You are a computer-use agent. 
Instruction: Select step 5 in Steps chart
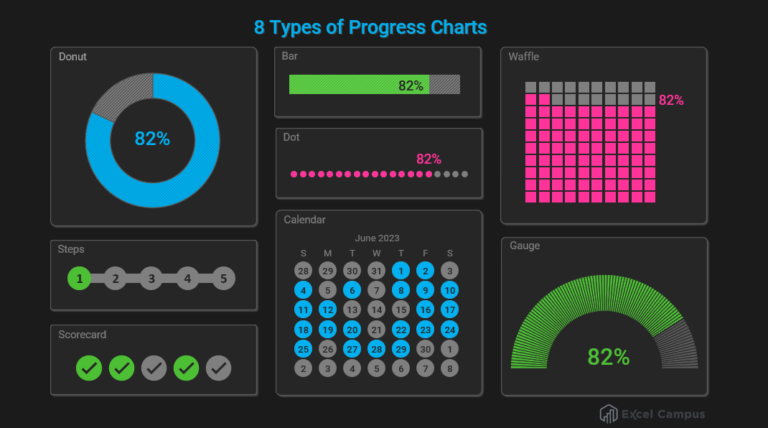223,279
